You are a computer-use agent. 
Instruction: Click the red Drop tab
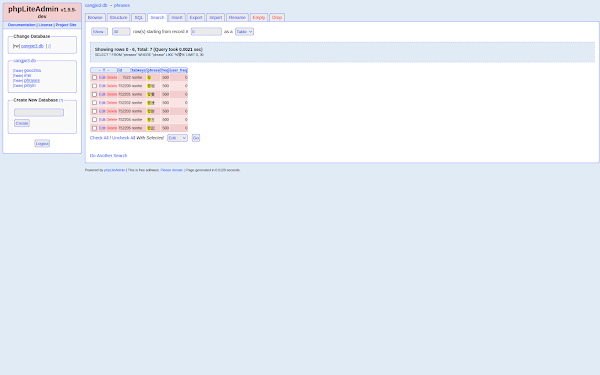(277, 18)
